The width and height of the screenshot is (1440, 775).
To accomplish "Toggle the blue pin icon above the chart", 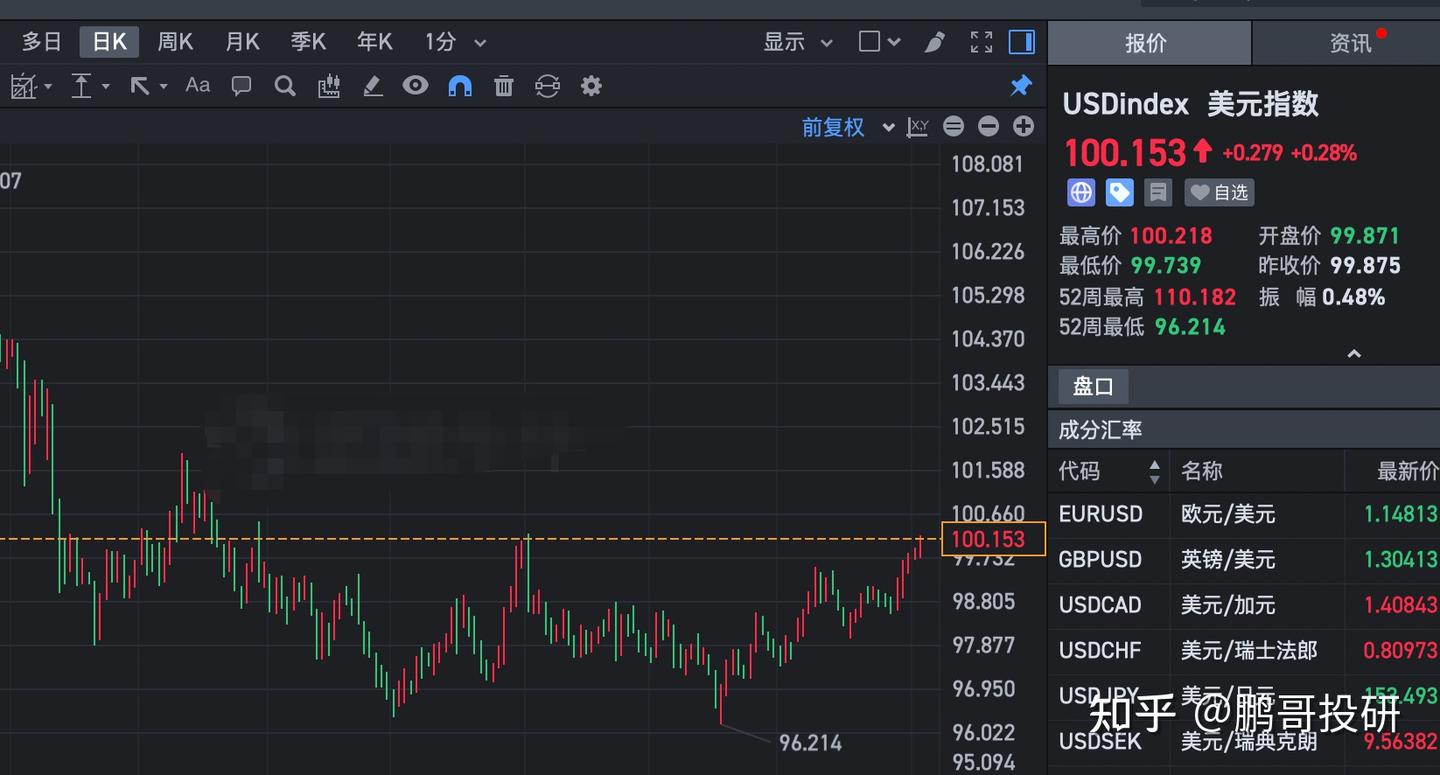I will tap(1020, 85).
